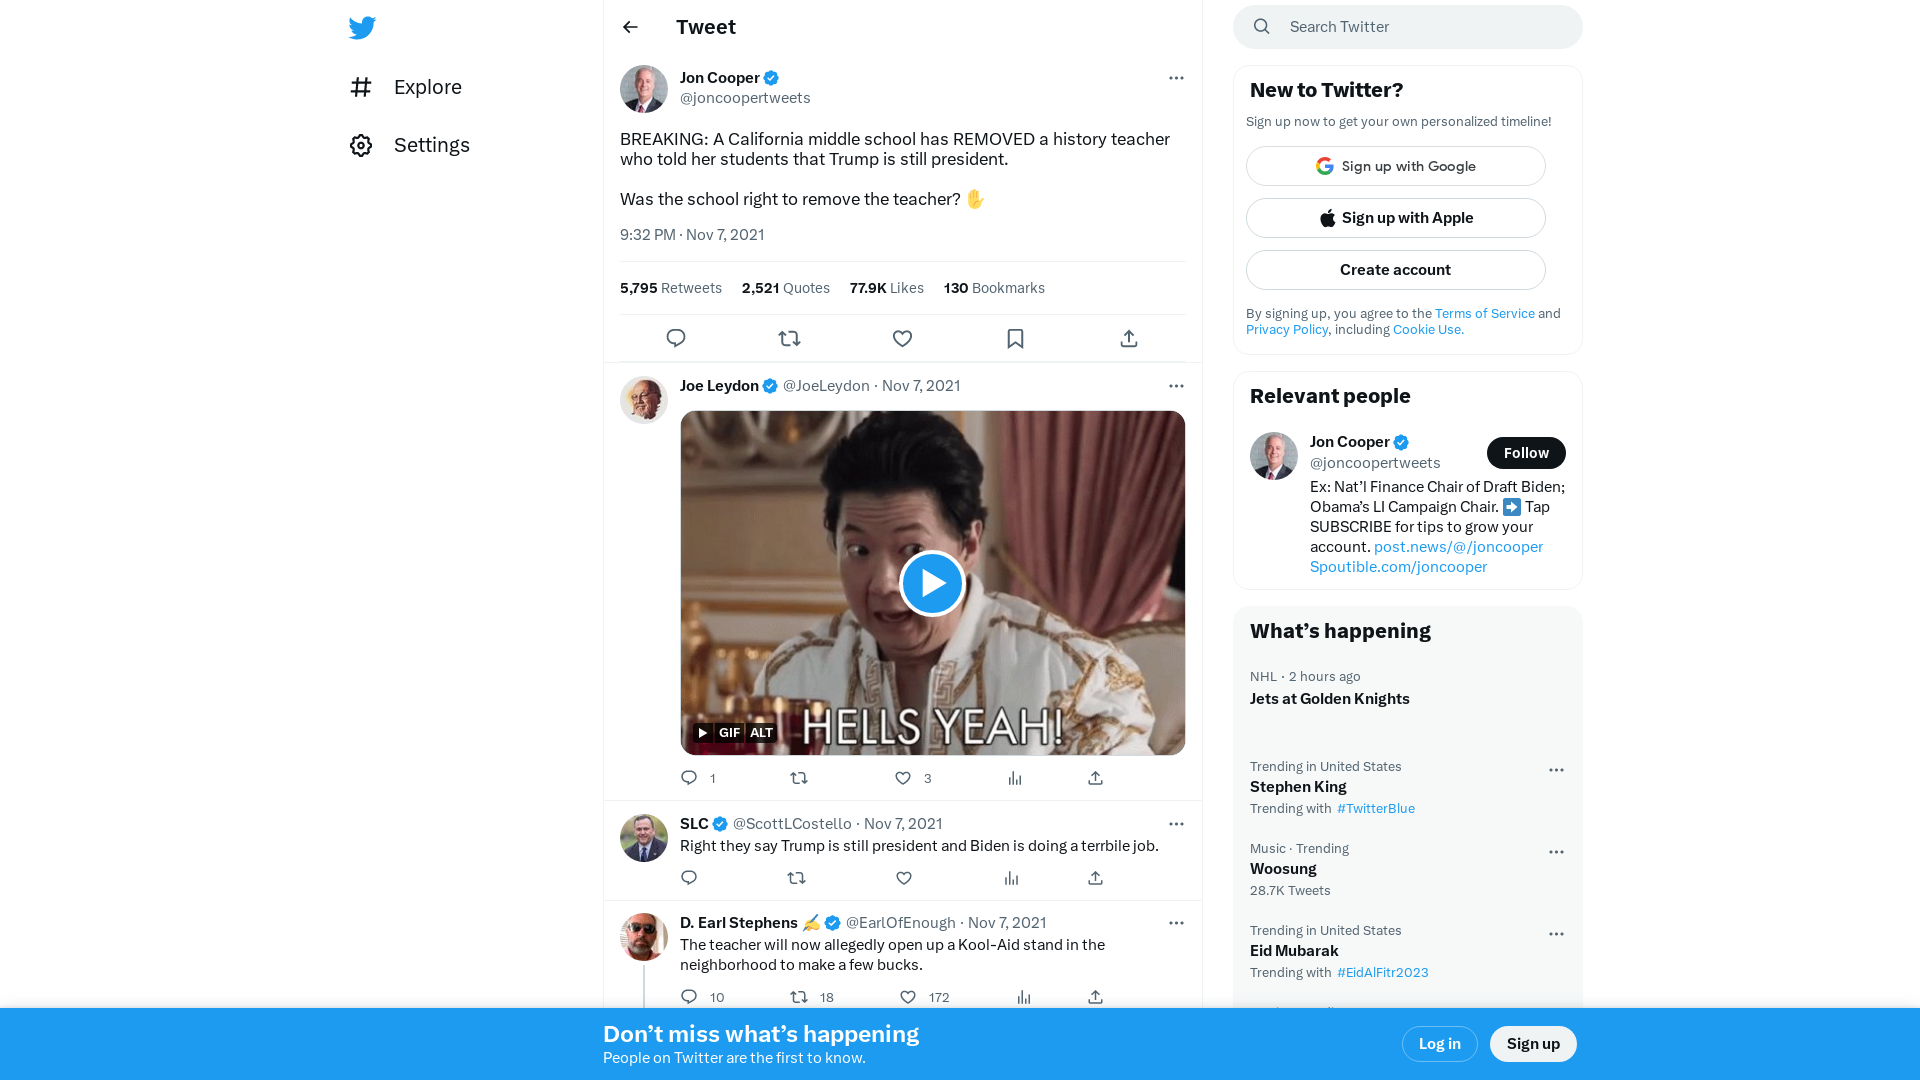Screen dimensions: 1920x1080
Task: Retweet D. Earl Stephens' reply
Action: pyautogui.click(x=799, y=997)
